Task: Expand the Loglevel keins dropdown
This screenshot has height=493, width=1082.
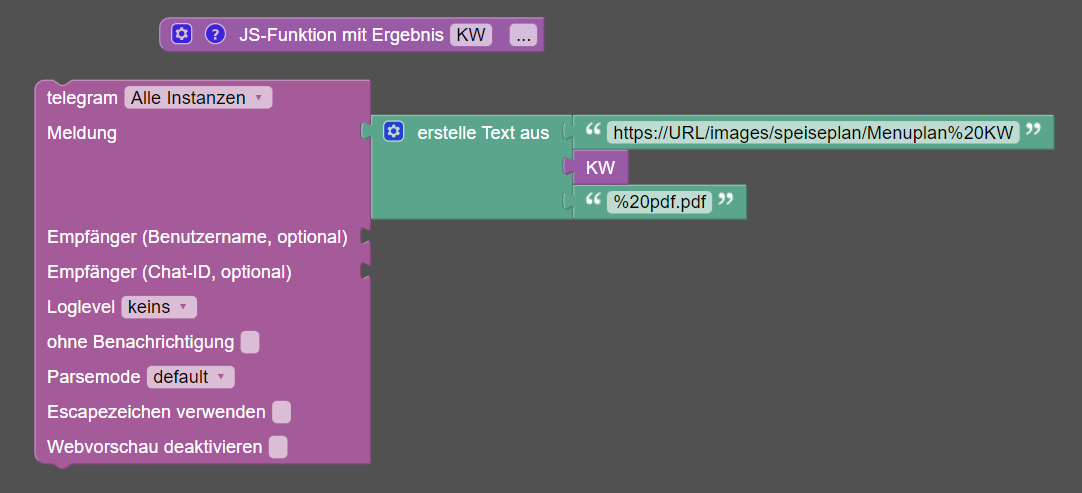Action: click(x=159, y=307)
